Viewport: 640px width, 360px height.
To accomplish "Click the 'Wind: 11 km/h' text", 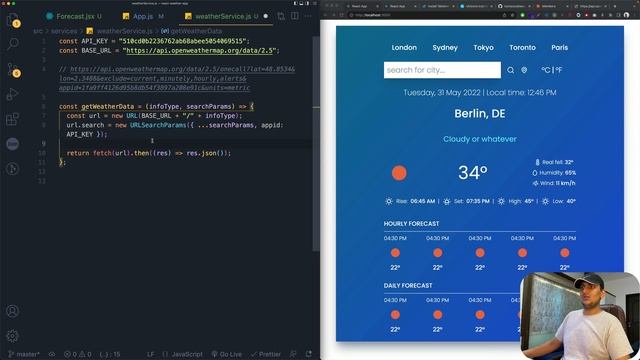I will [x=557, y=183].
